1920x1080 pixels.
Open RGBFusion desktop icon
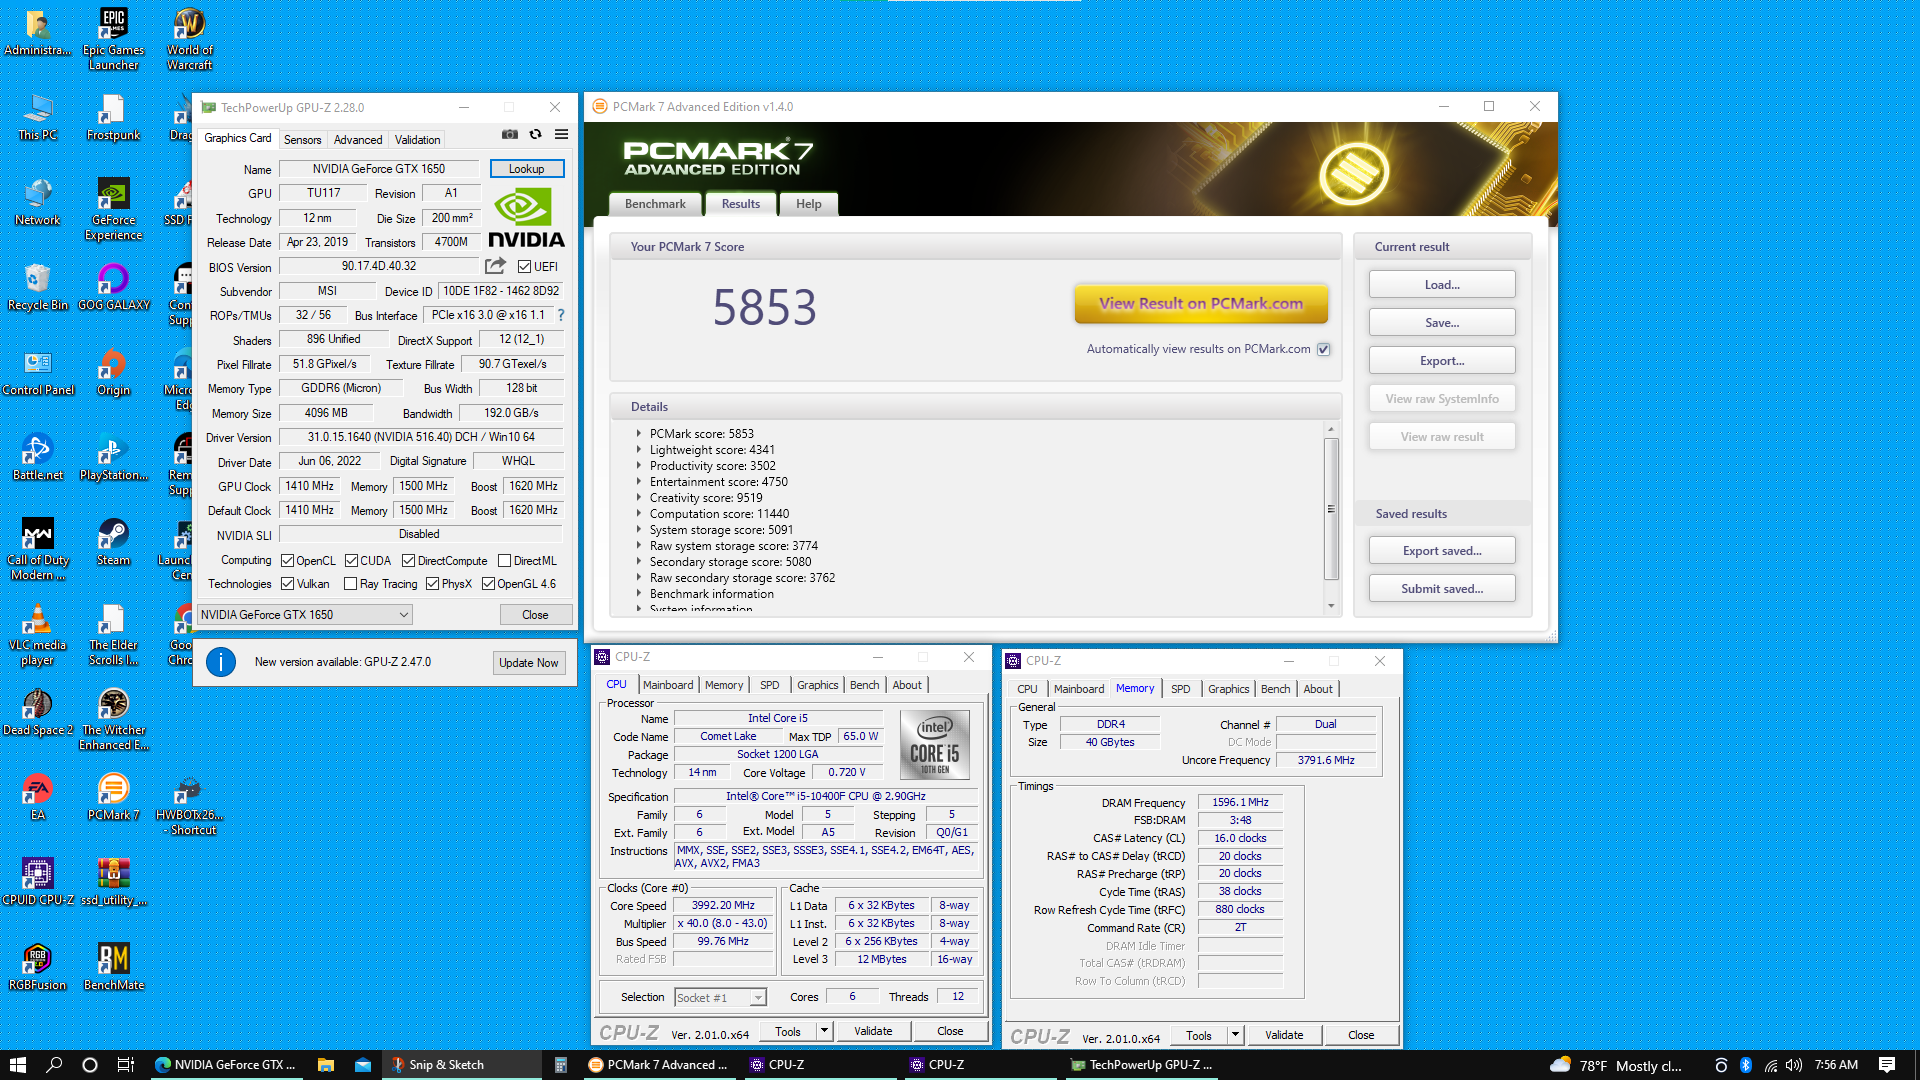coord(37,968)
